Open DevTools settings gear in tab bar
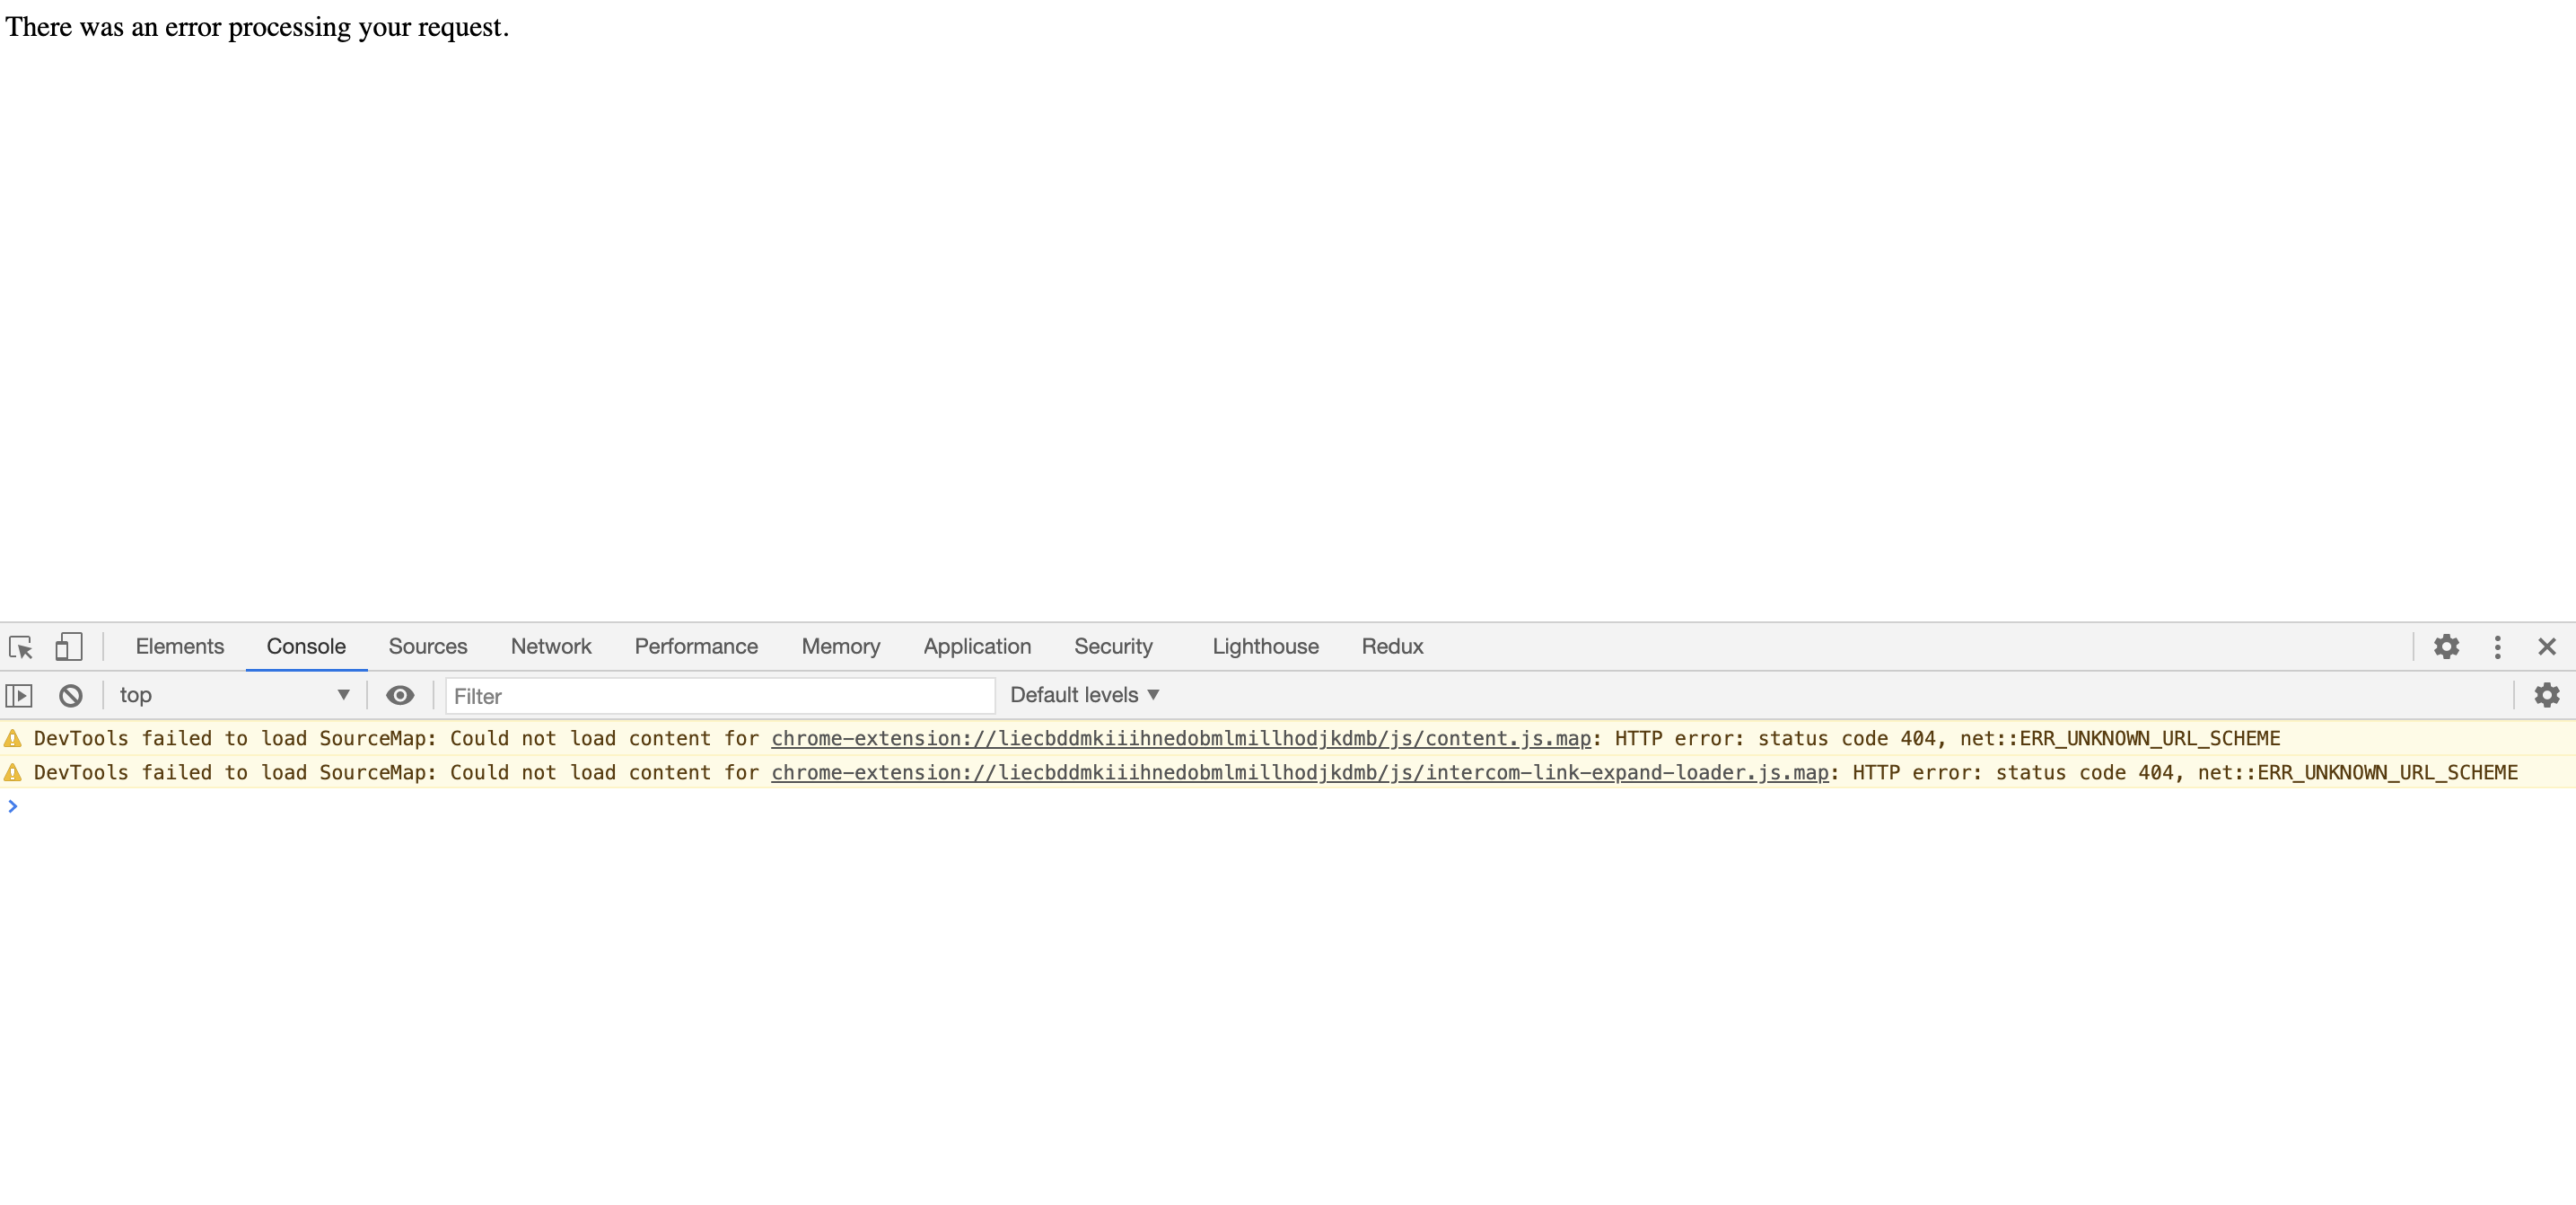Viewport: 2576px width, 1205px height. click(2446, 647)
